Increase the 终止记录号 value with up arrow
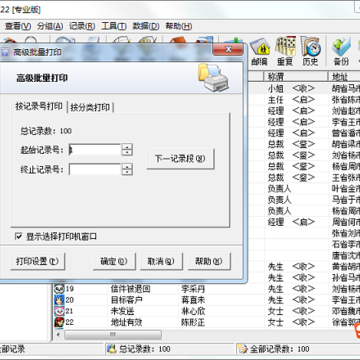Viewport: 360px width, 360px height. 127,166
